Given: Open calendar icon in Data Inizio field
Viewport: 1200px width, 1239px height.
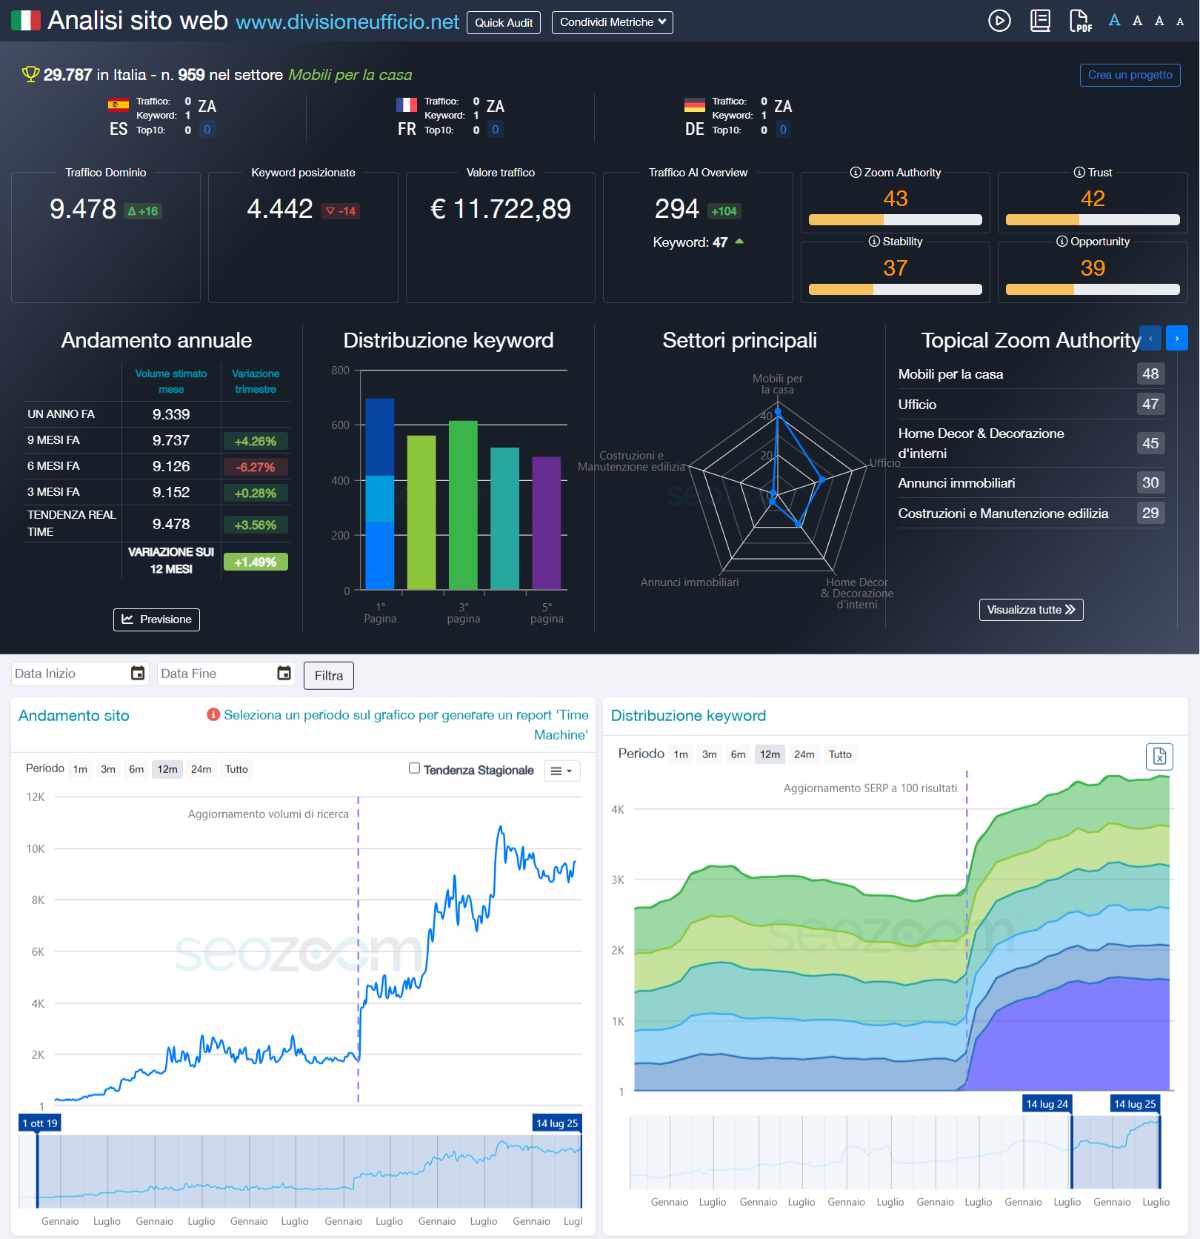Looking at the screenshot, I should pyautogui.click(x=138, y=674).
